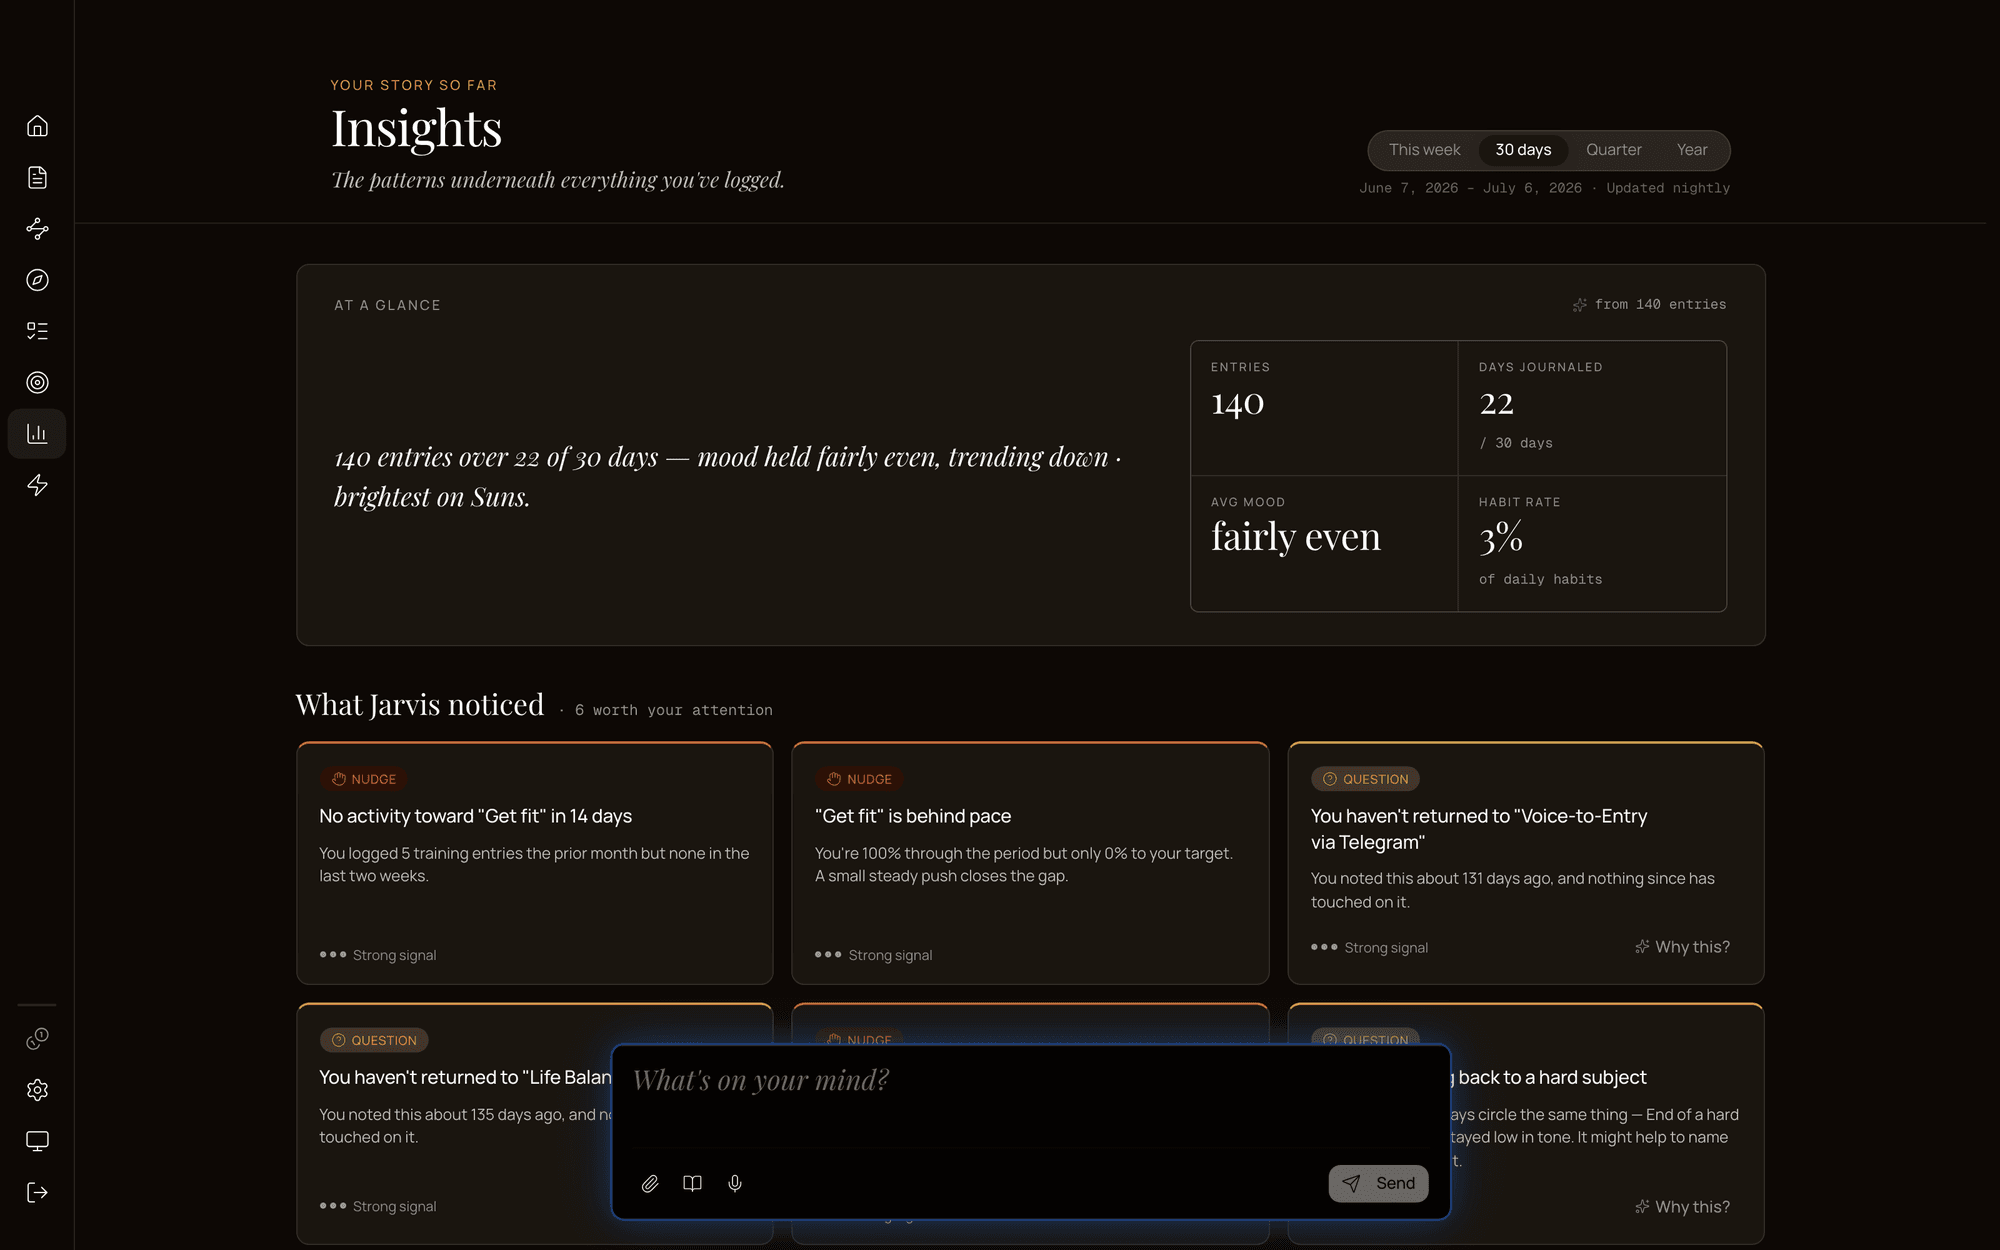Open the target goals icon

[37, 382]
